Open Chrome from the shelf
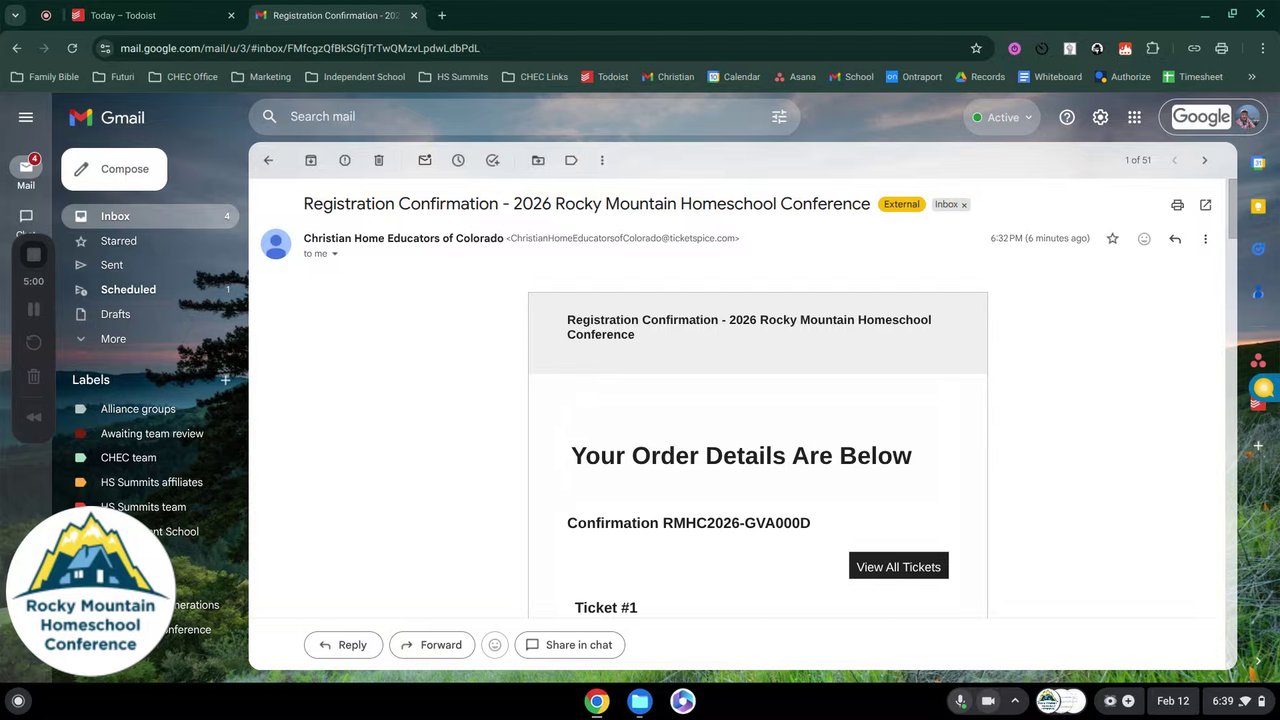1280x720 pixels. (597, 701)
